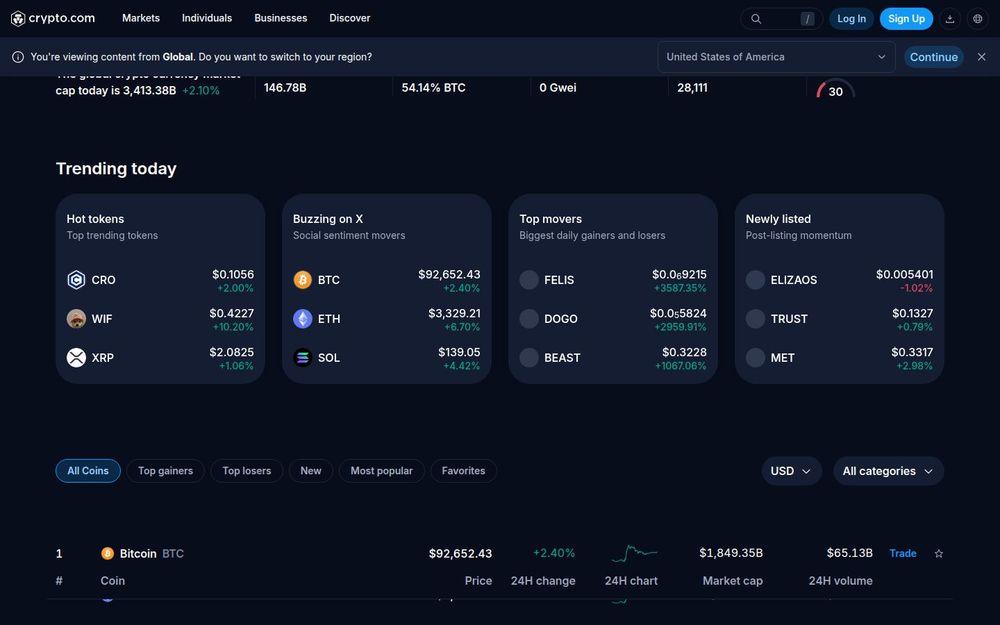The width and height of the screenshot is (1000, 625).
Task: Click the search input field
Action: click(x=781, y=19)
